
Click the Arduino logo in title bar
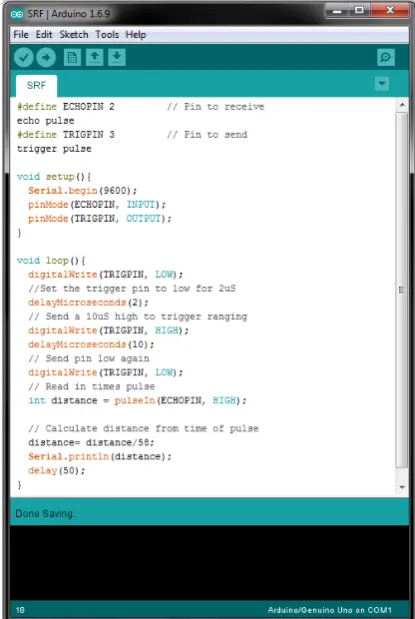pyautogui.click(x=17, y=14)
